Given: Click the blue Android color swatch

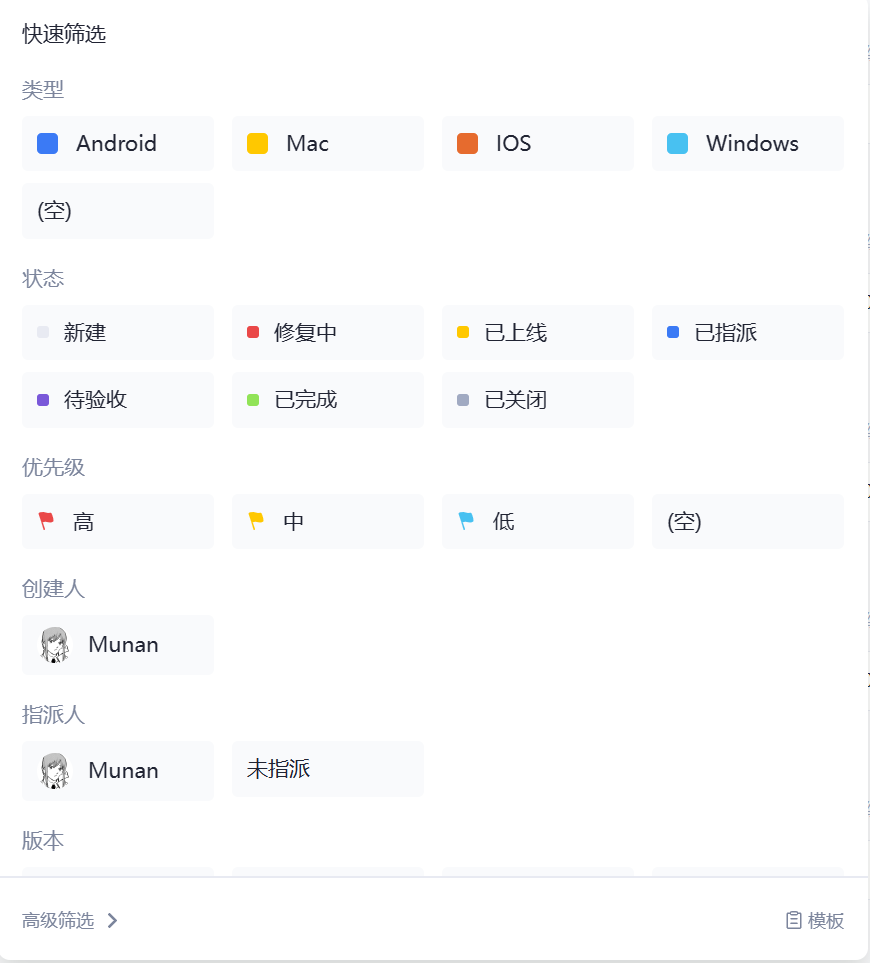Looking at the screenshot, I should coord(47,144).
